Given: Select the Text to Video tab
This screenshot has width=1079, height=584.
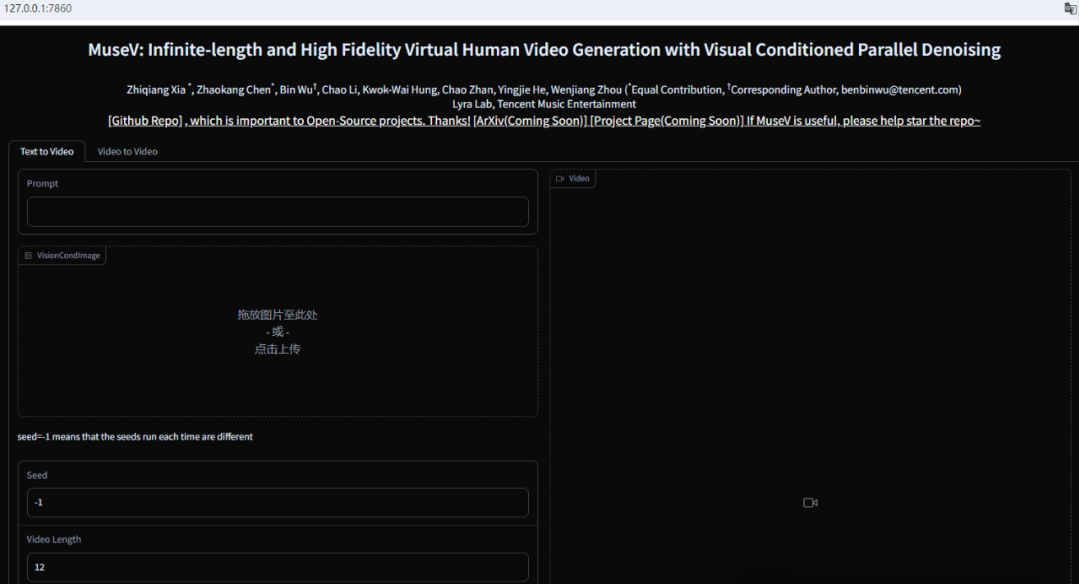Looking at the screenshot, I should pyautogui.click(x=47, y=152).
